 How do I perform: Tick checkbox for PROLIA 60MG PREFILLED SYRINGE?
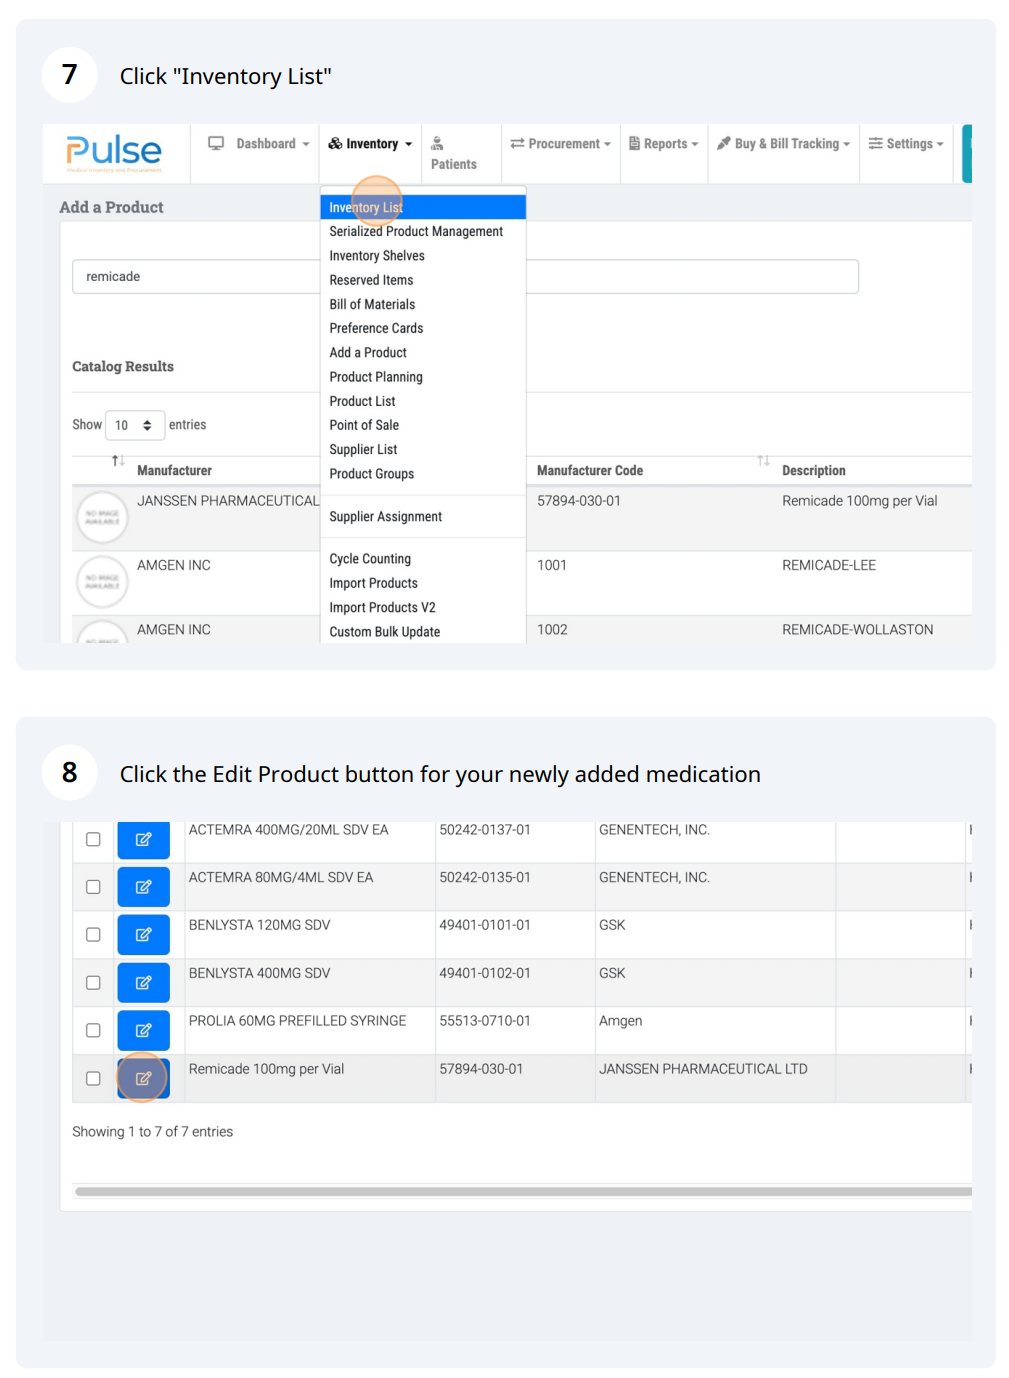(93, 1030)
